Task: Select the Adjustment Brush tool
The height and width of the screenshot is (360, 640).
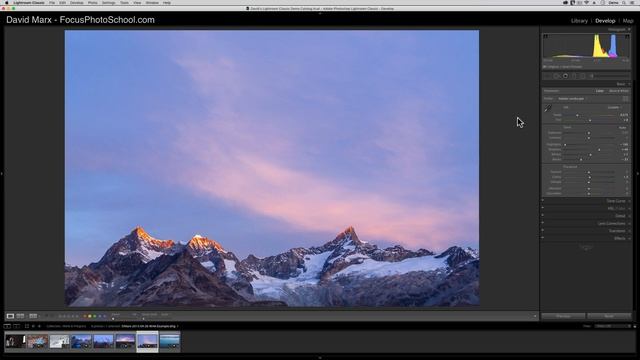Action: (x=591, y=76)
